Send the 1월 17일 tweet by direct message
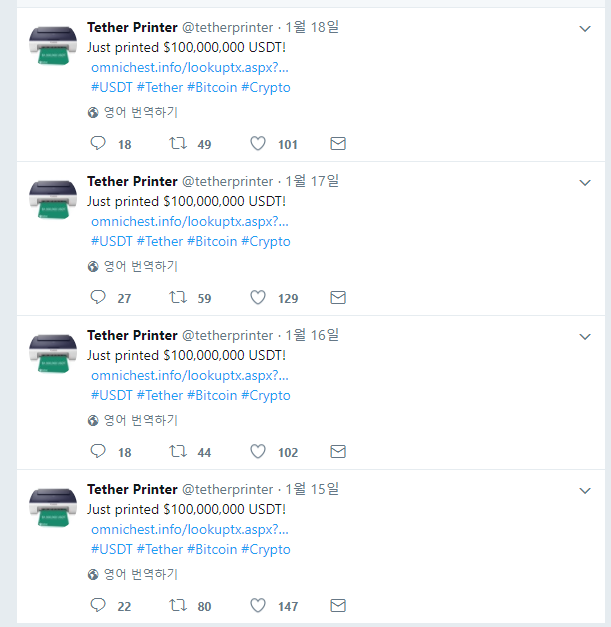 338,297
